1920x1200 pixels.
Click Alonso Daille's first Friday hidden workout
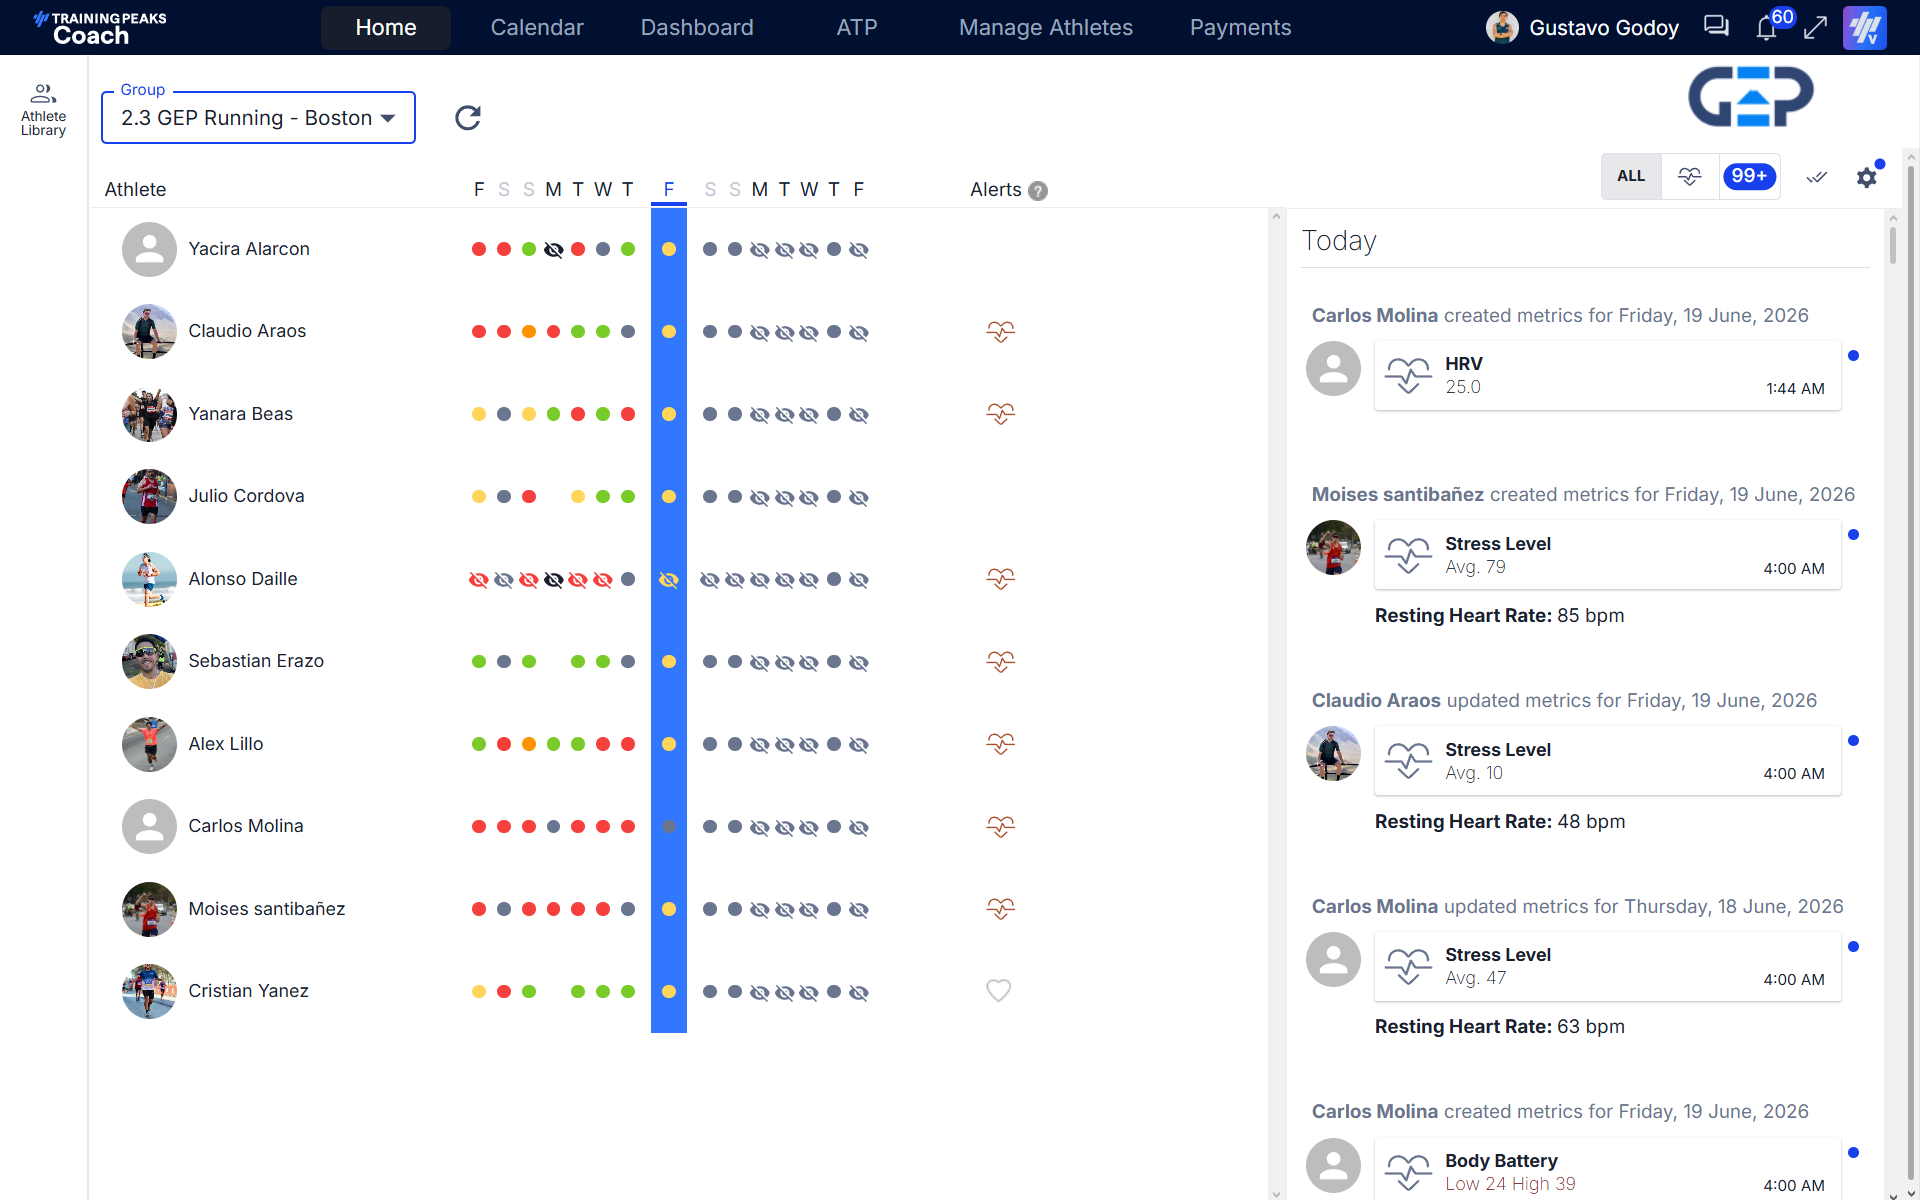click(479, 579)
